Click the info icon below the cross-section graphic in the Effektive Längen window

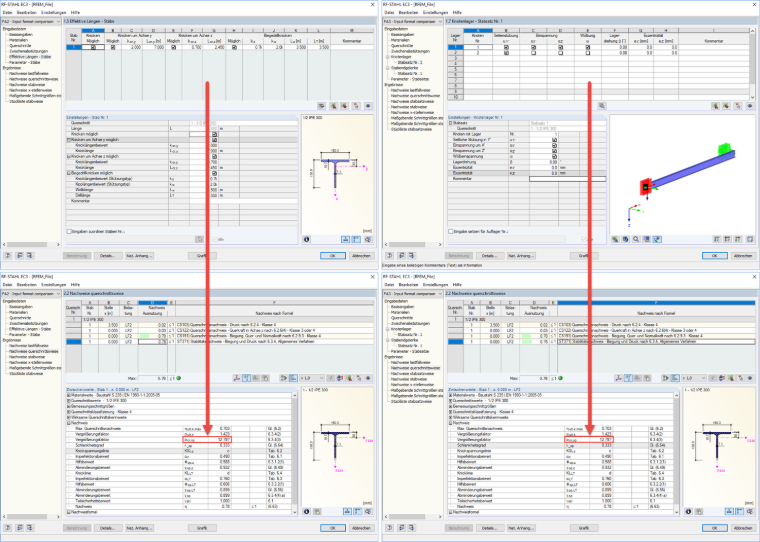pos(306,239)
